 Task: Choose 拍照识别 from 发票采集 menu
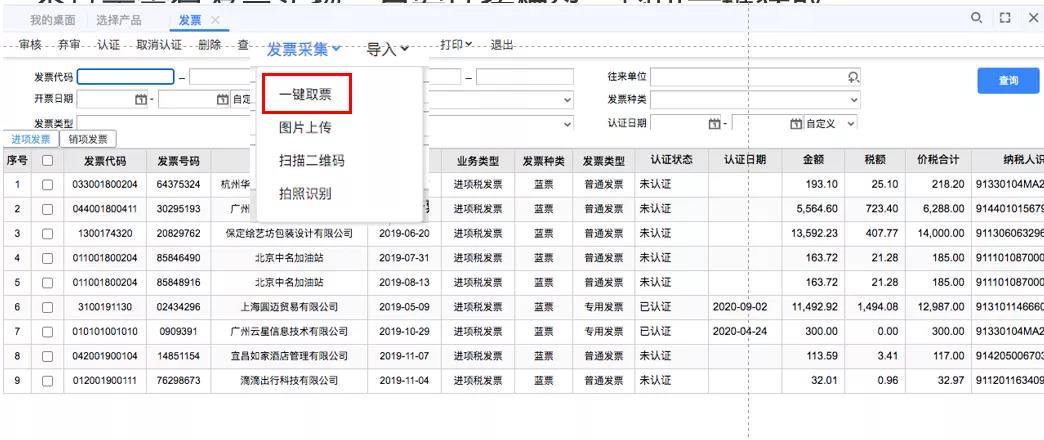tap(305, 193)
